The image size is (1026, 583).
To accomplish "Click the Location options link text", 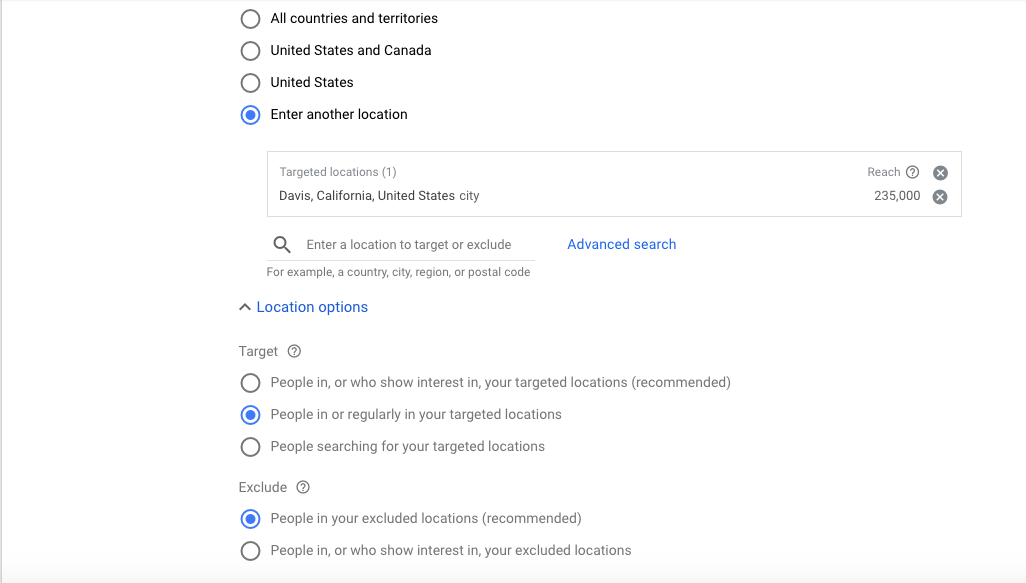I will (x=312, y=306).
